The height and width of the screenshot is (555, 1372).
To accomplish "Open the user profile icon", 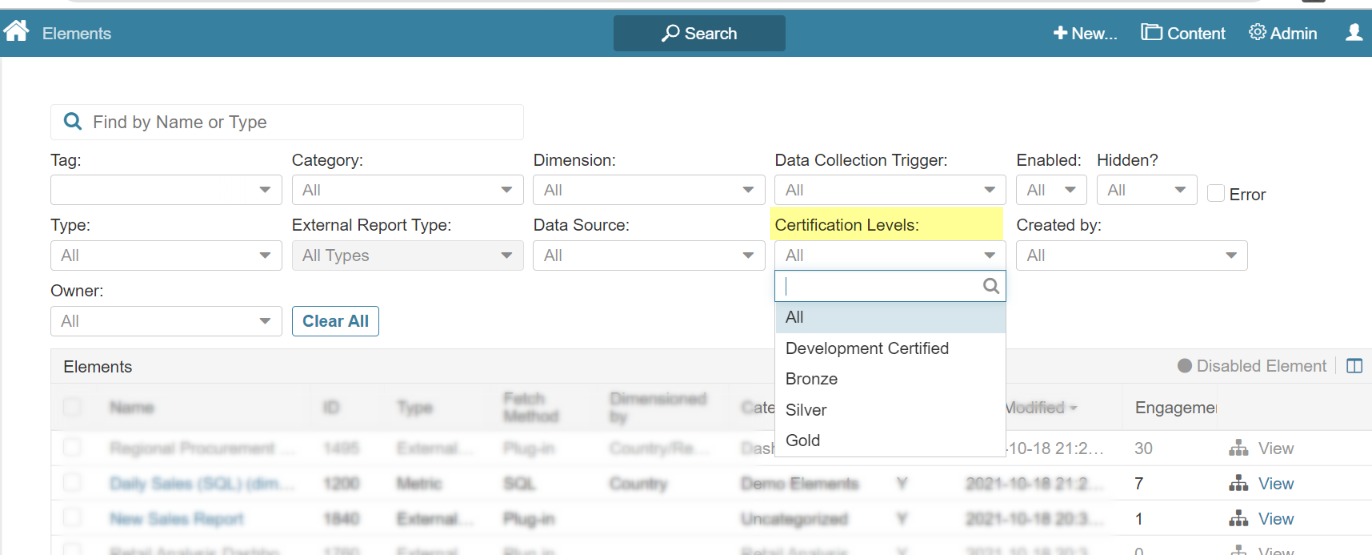I will [x=1354, y=32].
